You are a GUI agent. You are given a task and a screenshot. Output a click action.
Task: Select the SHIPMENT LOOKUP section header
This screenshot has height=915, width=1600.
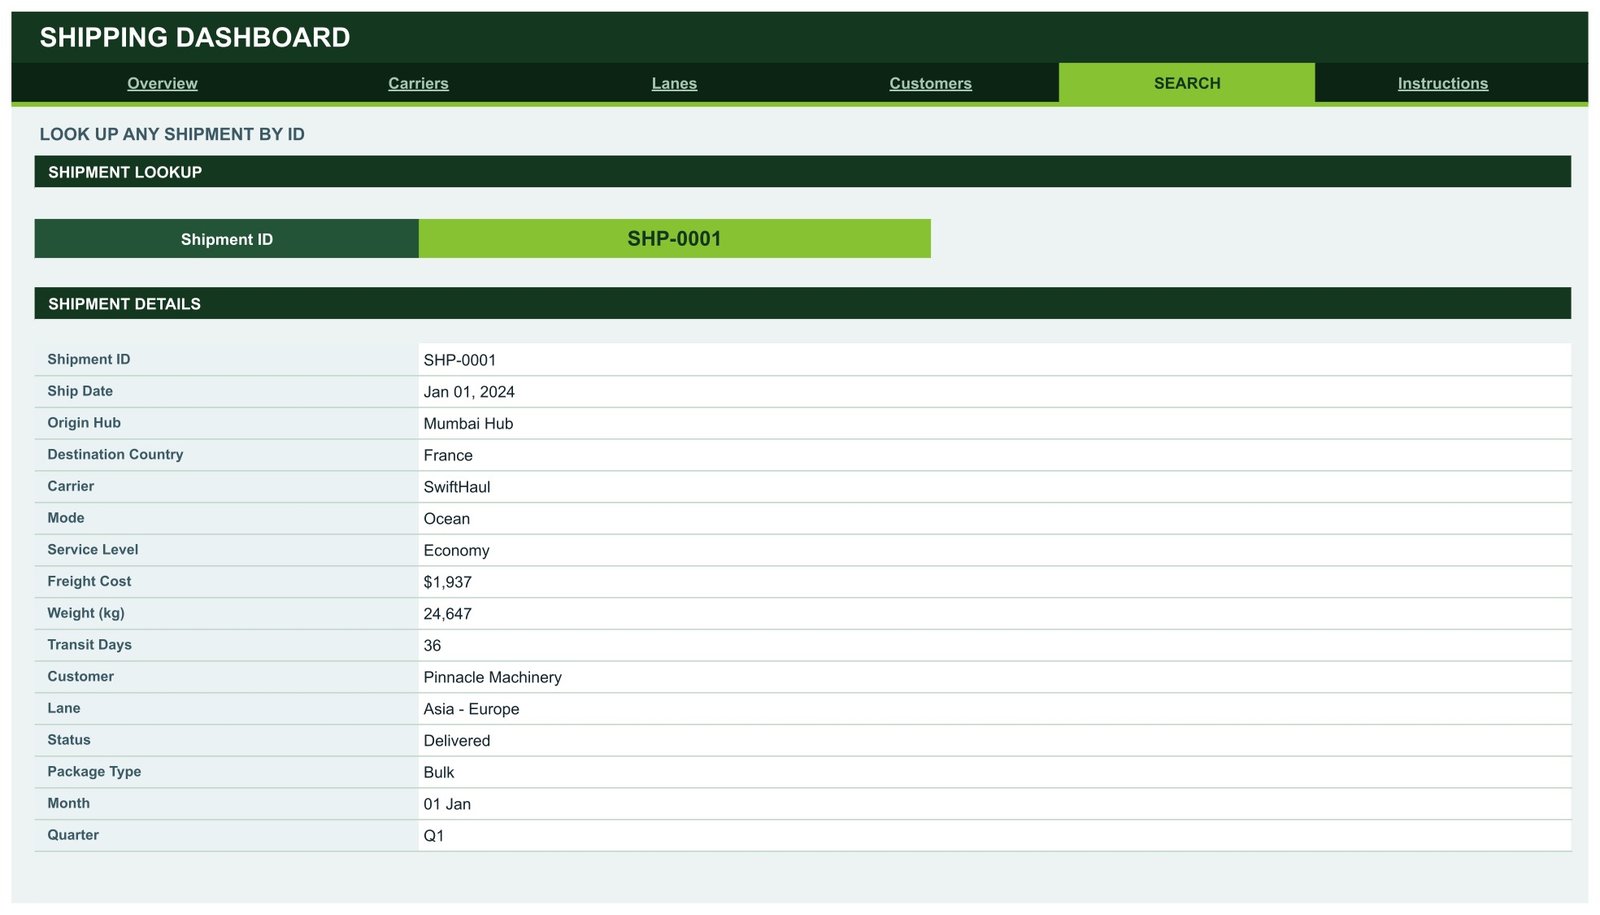click(x=802, y=171)
